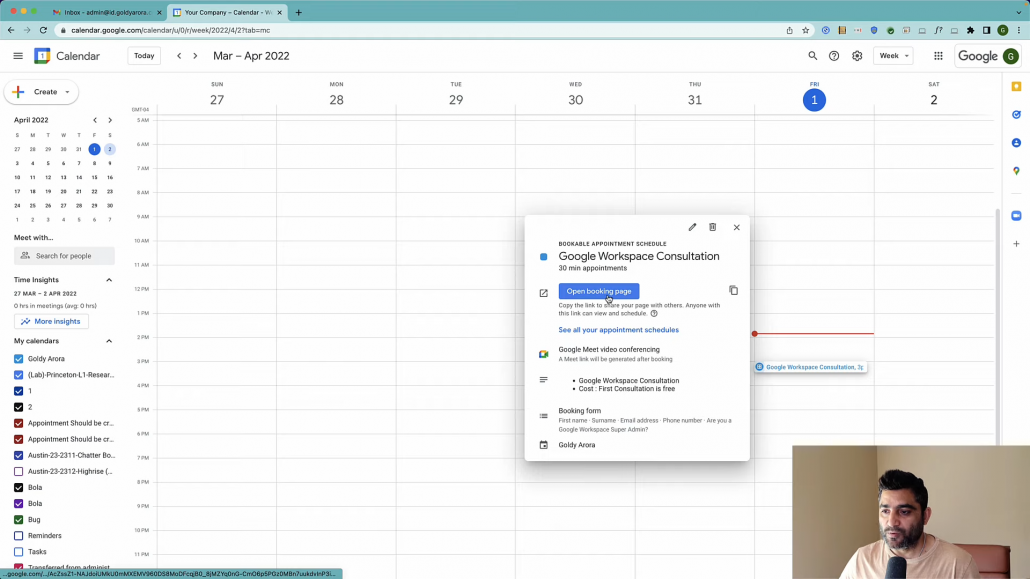Open Zoom add-on side panel icon
The width and height of the screenshot is (1030, 579).
coord(1016,216)
